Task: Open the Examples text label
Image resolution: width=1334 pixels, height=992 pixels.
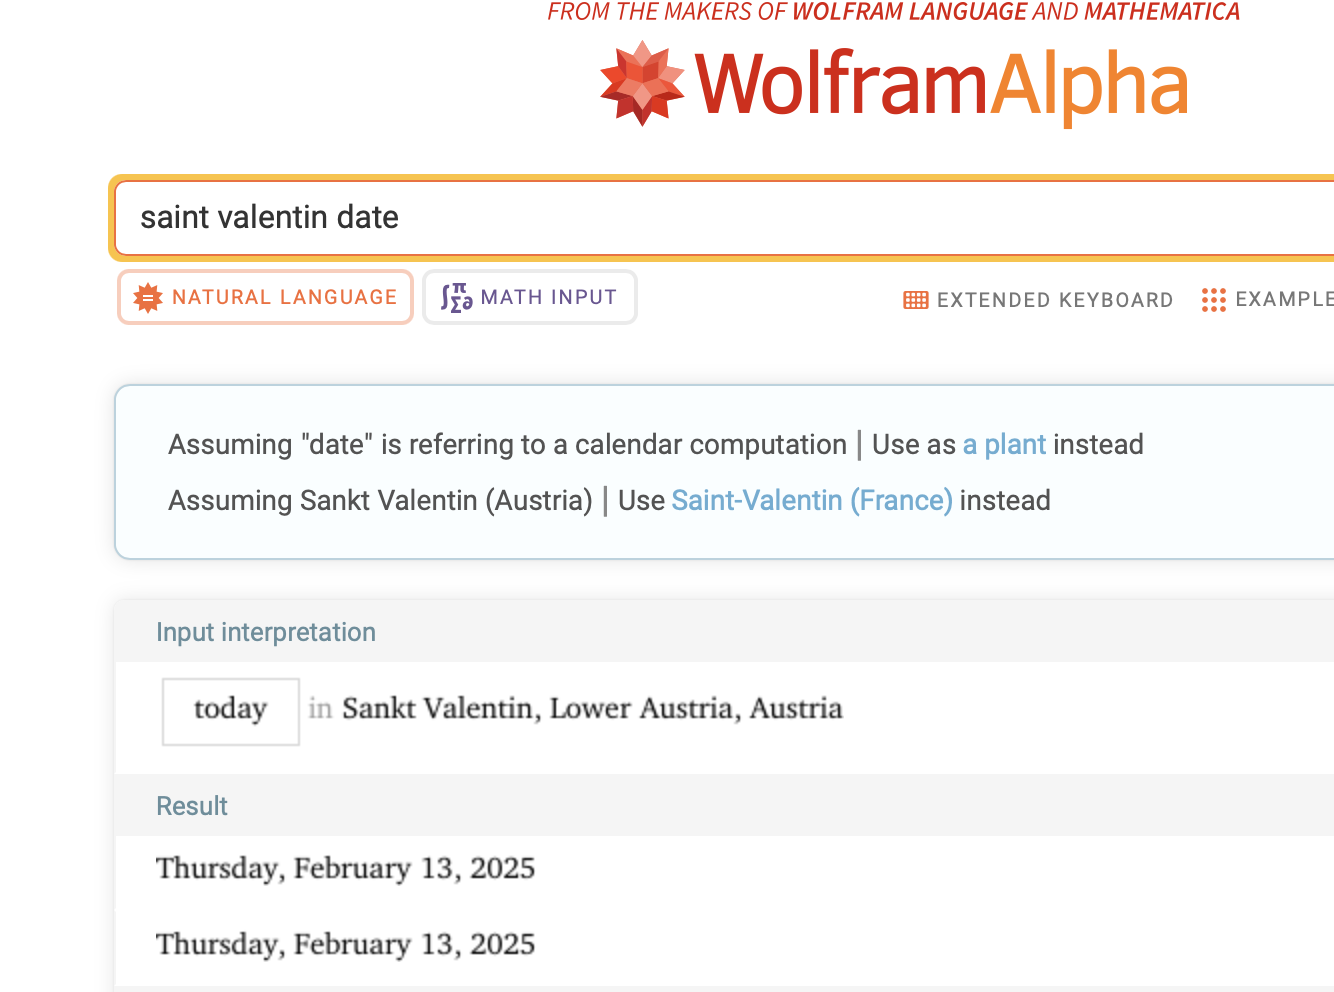Action: click(1284, 299)
